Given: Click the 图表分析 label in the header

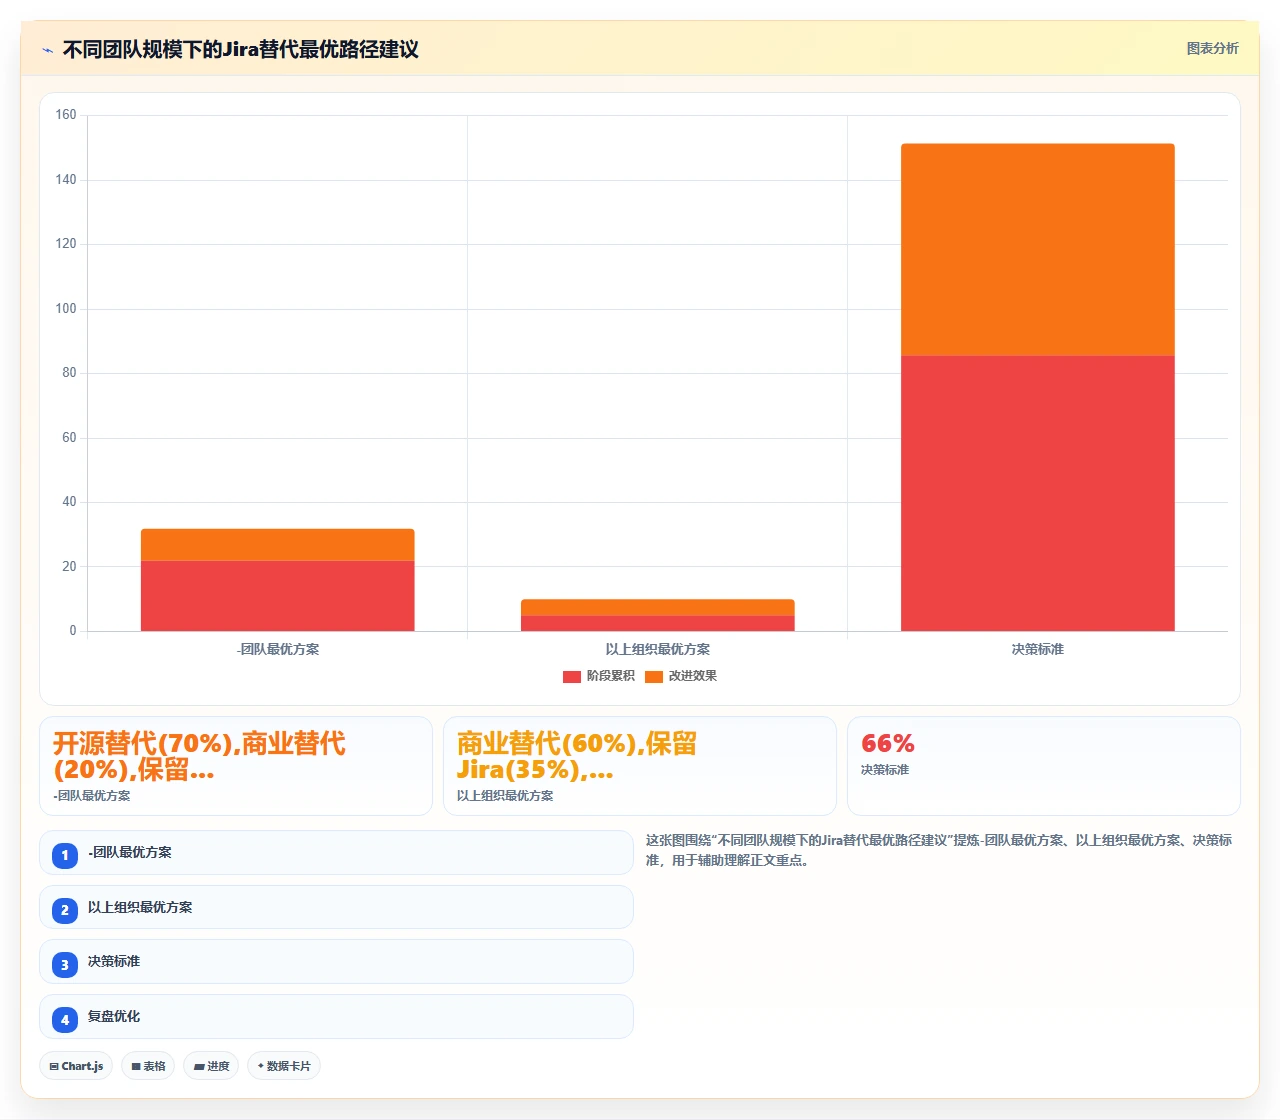Looking at the screenshot, I should coord(1212,48).
